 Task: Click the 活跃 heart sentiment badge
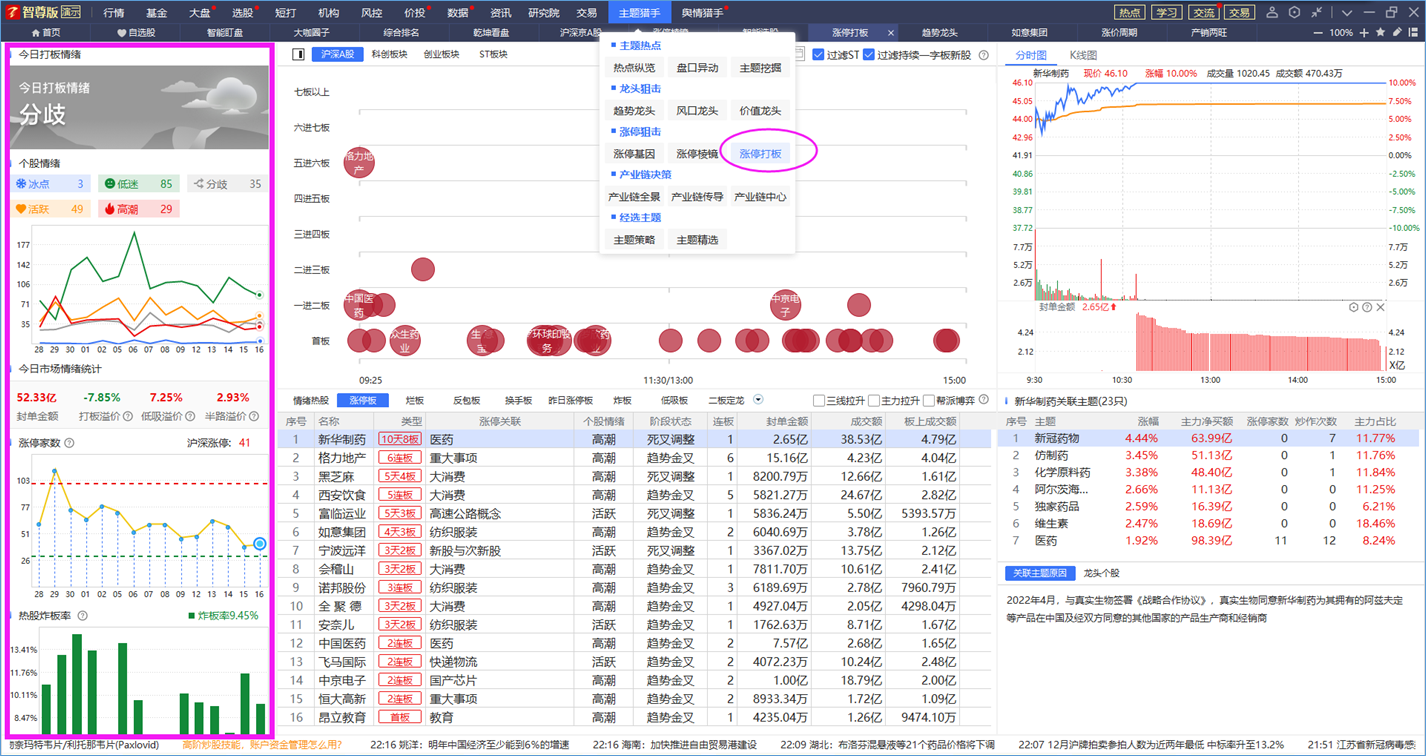(50, 209)
